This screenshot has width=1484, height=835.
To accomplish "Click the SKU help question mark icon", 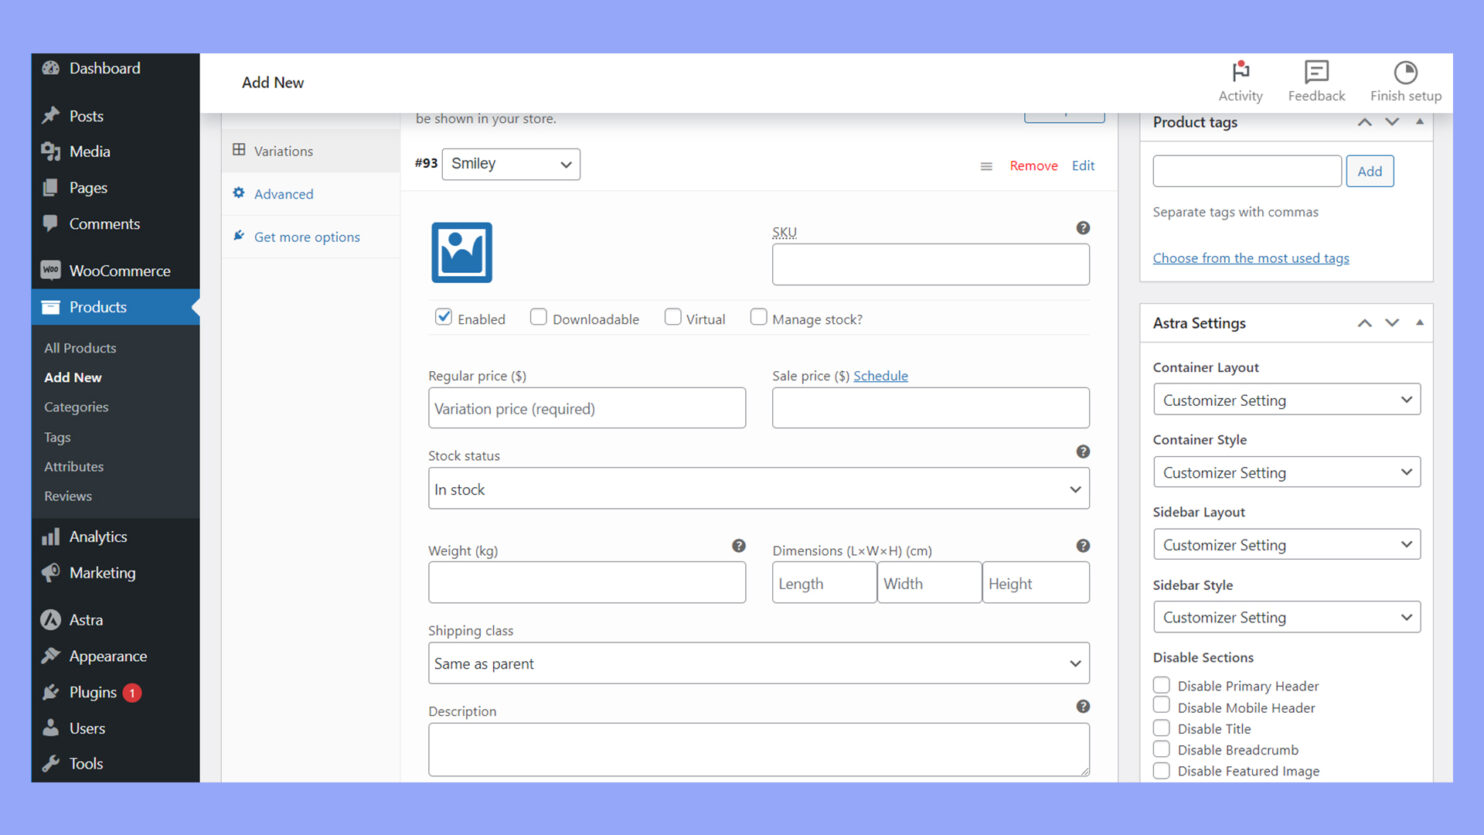I will point(1082,227).
